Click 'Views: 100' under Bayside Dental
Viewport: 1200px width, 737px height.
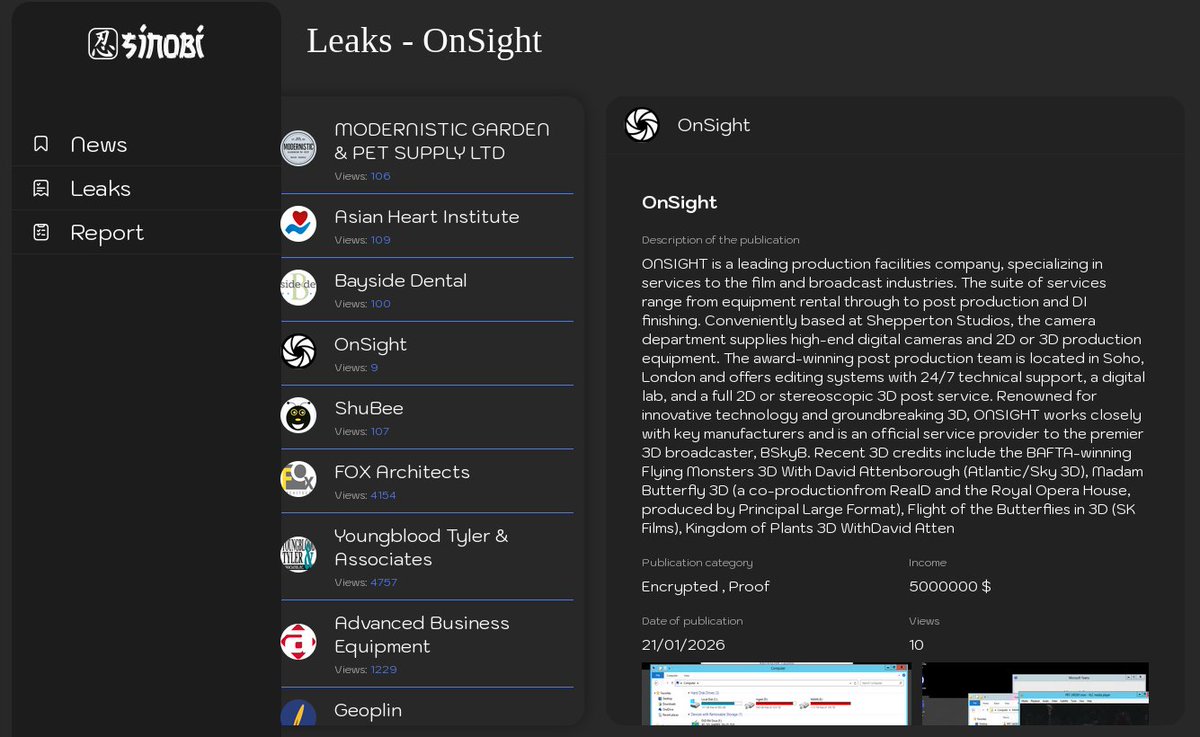tap(362, 304)
